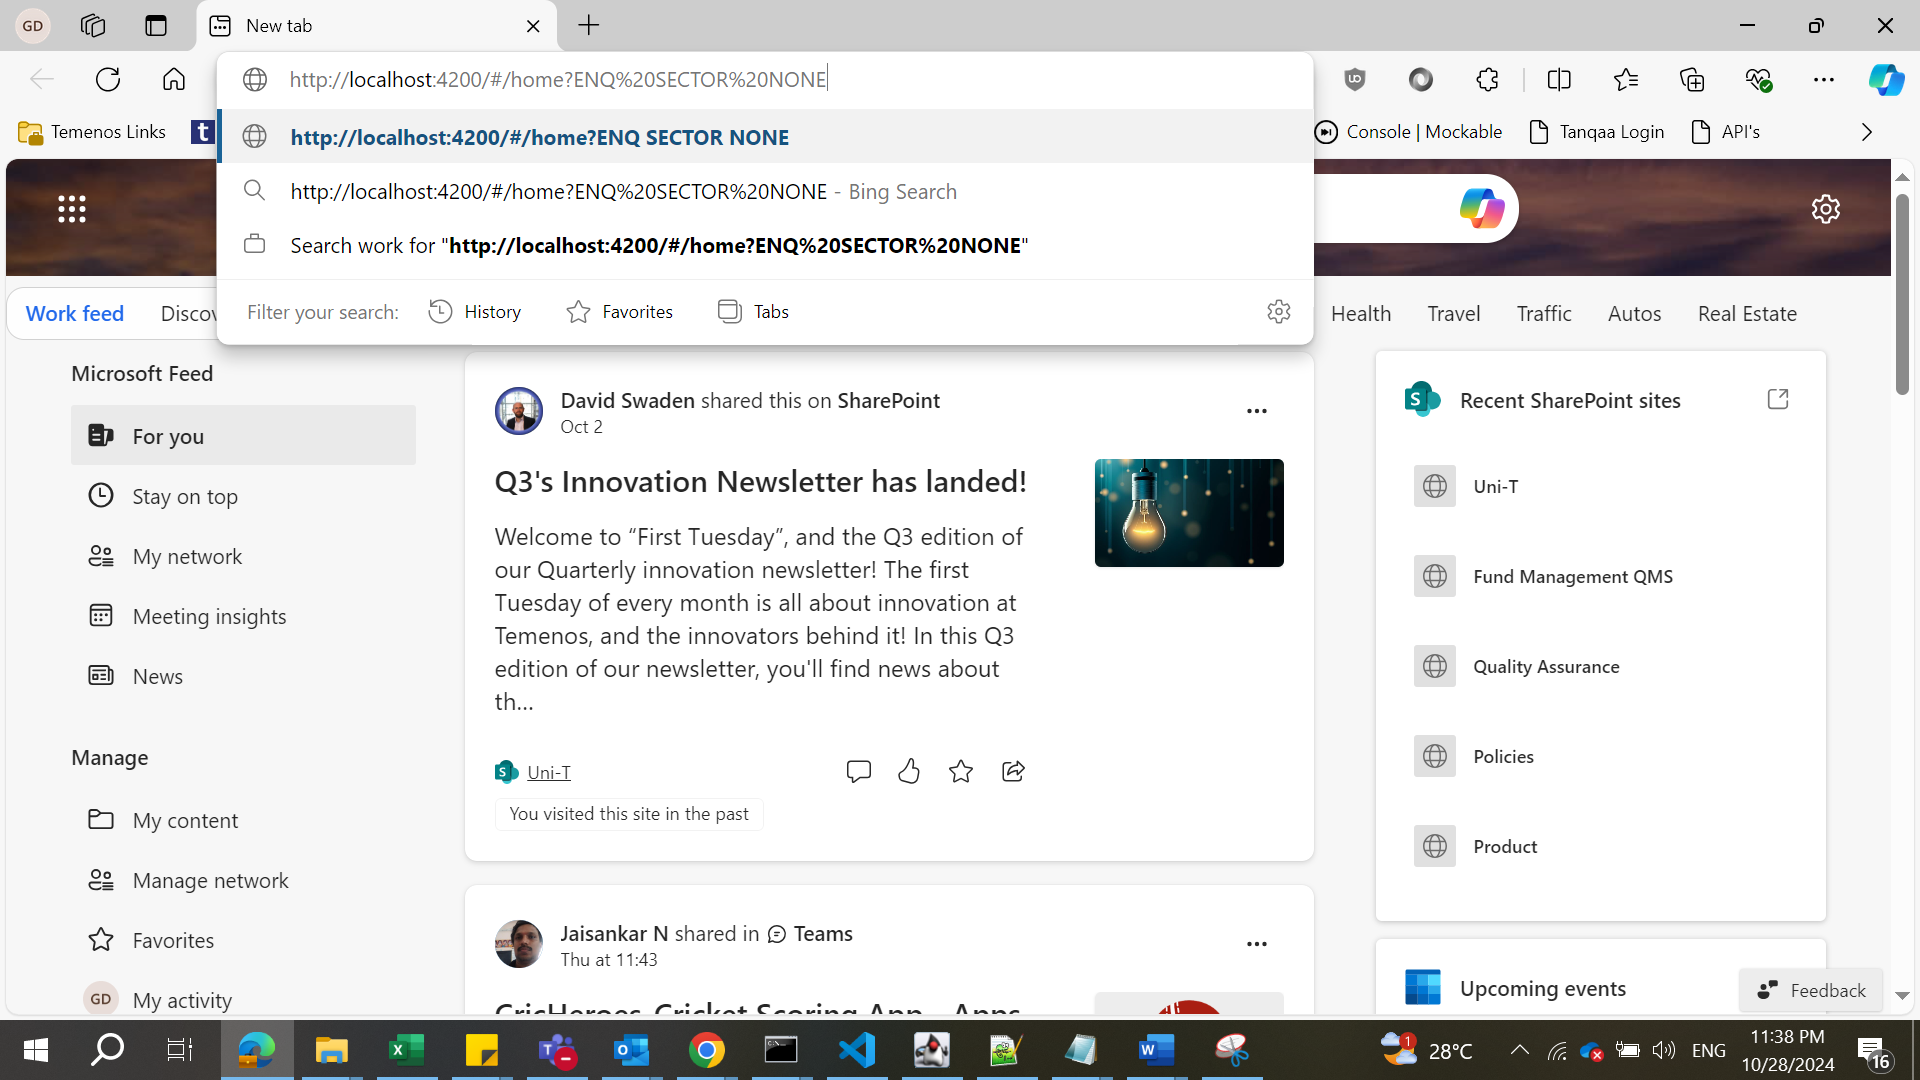Open the Collections icon
1920x1080 pixels.
pos(1692,80)
